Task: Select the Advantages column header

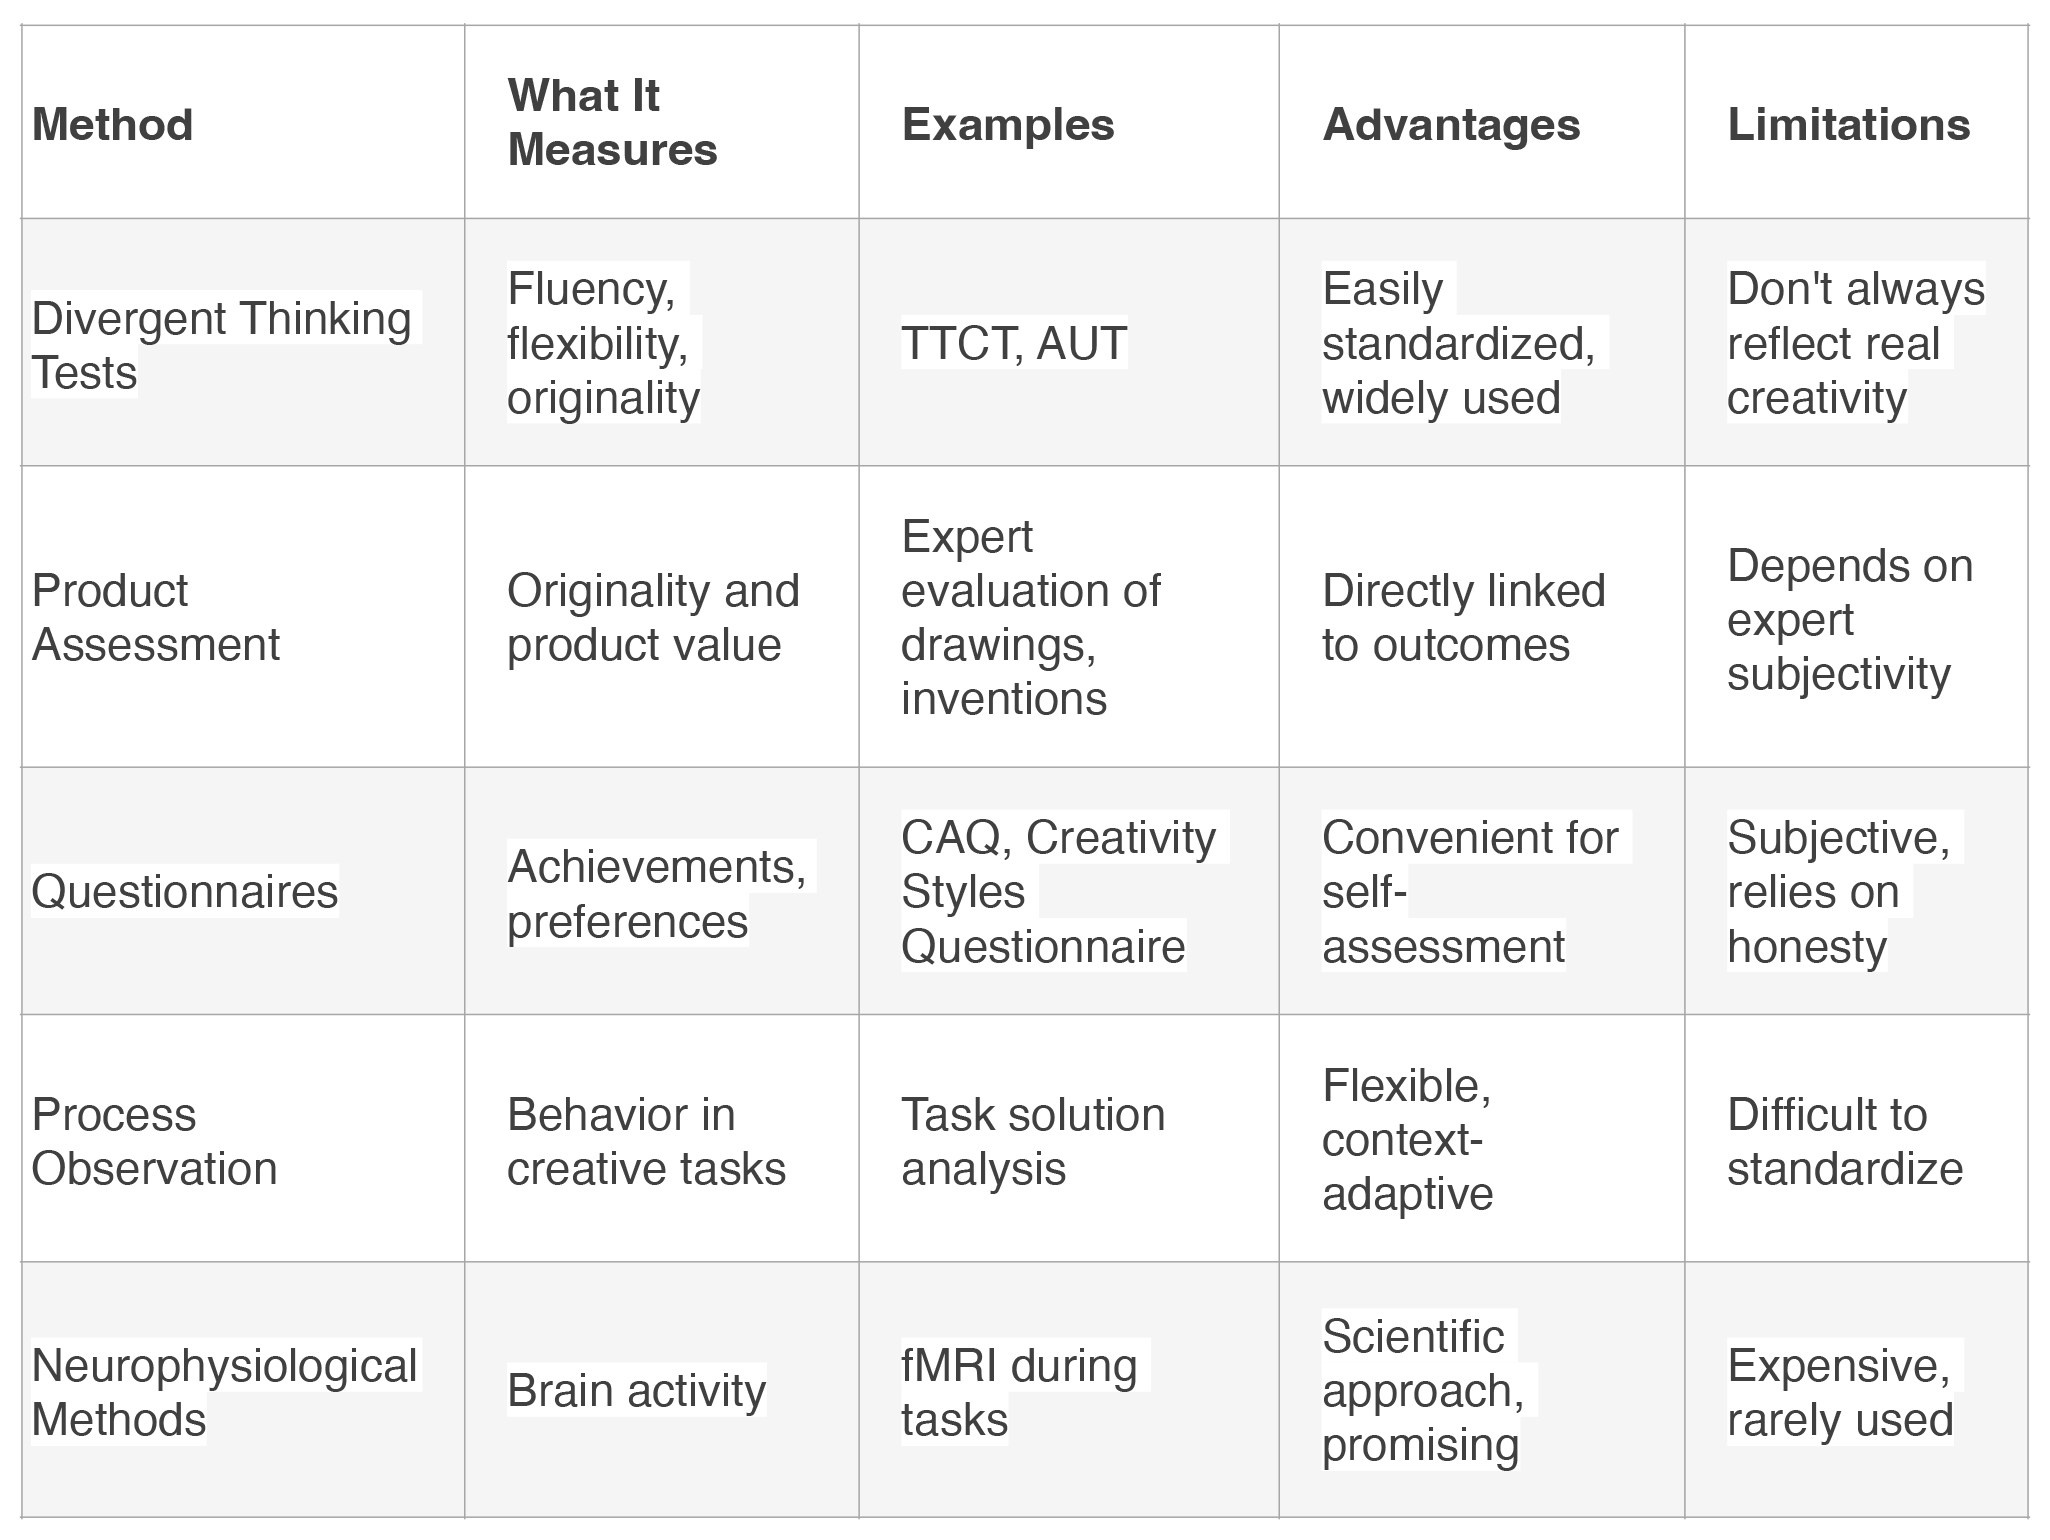Action: point(1481,122)
